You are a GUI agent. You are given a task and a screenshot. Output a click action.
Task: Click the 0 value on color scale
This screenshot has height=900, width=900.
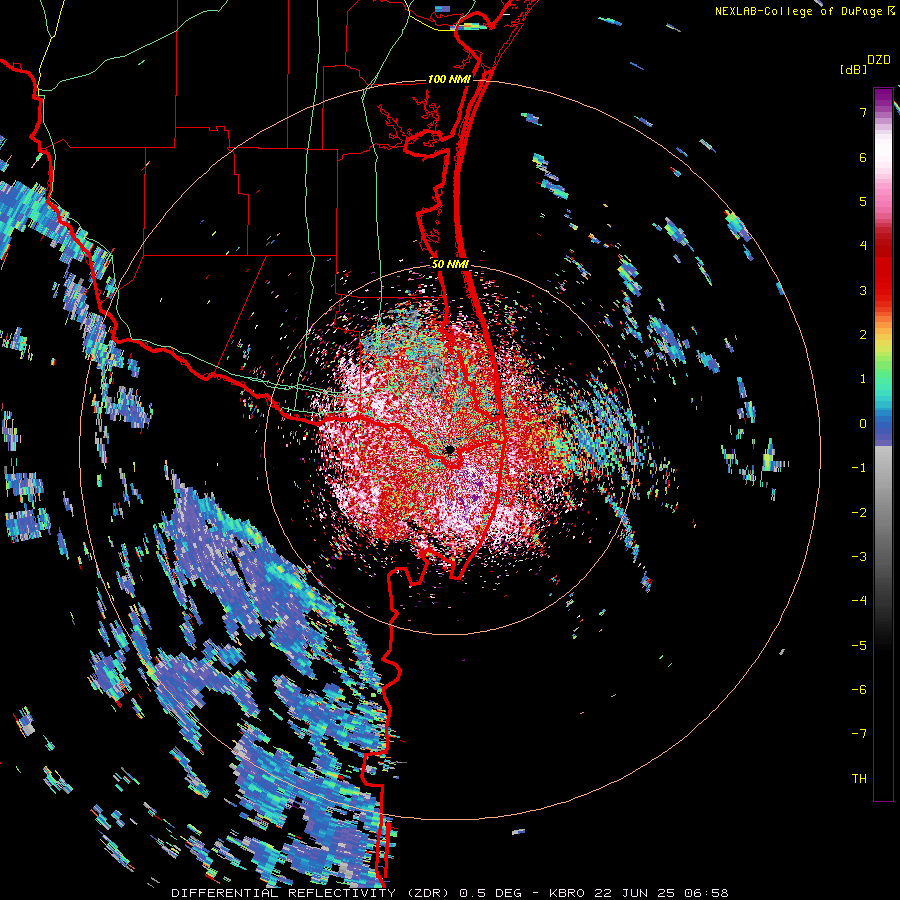(863, 424)
